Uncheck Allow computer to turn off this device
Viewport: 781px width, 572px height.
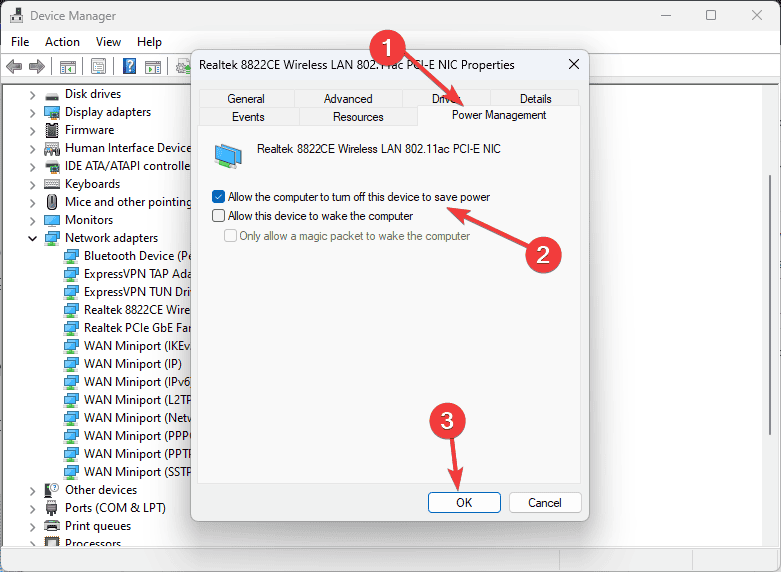tap(218, 197)
